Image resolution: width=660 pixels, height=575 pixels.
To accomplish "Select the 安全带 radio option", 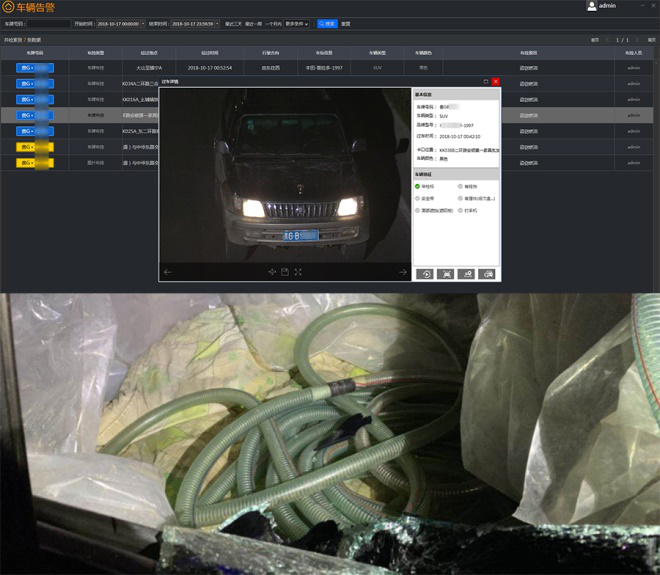I will pos(418,198).
